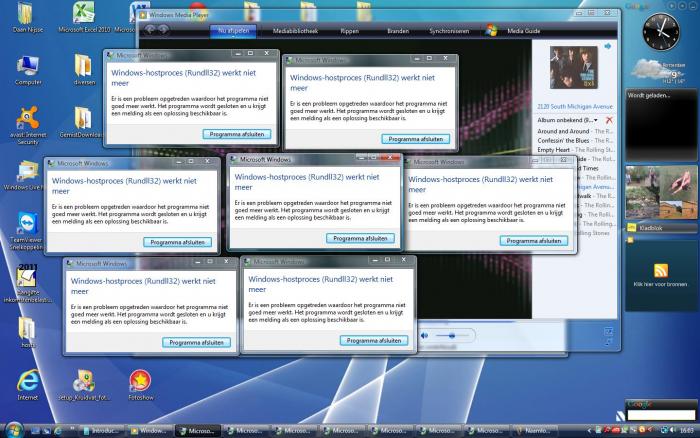Select the Computer desktop icon

pos(28,71)
